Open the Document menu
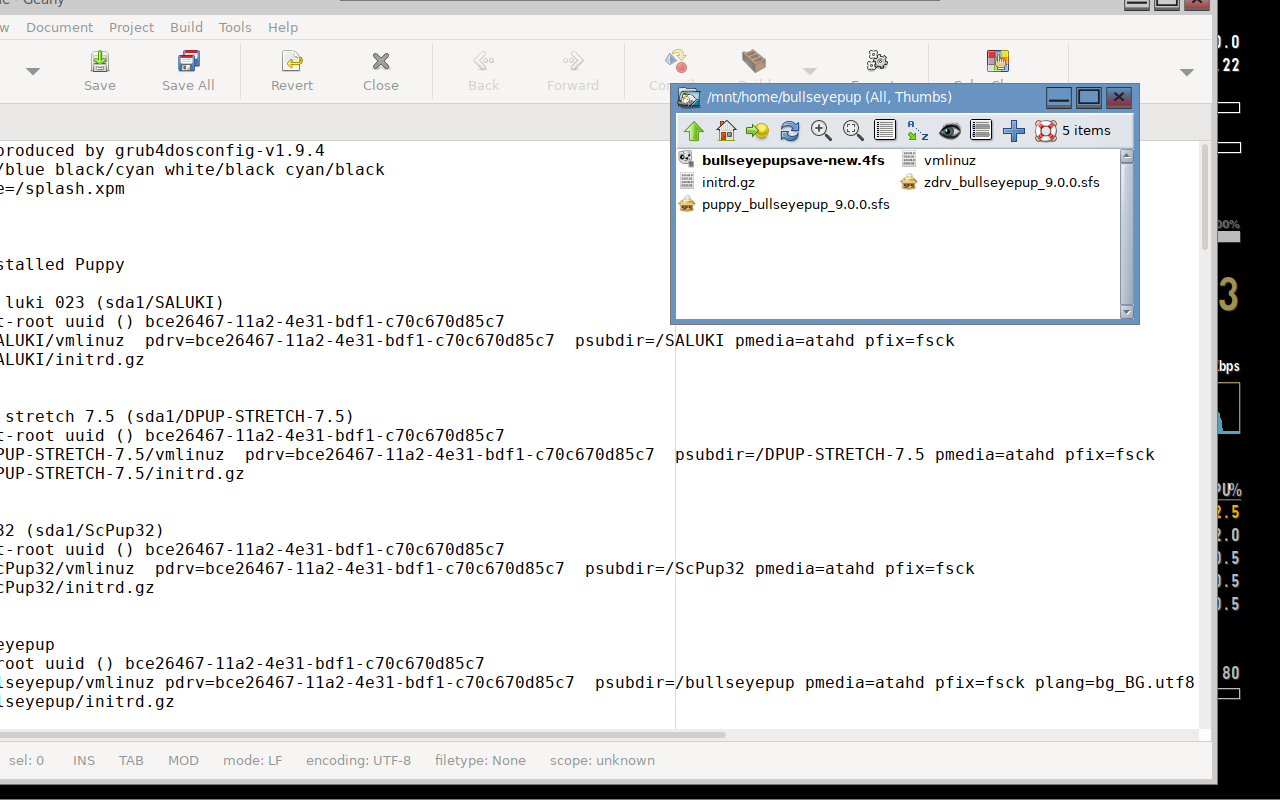1280x800 pixels. tap(59, 27)
